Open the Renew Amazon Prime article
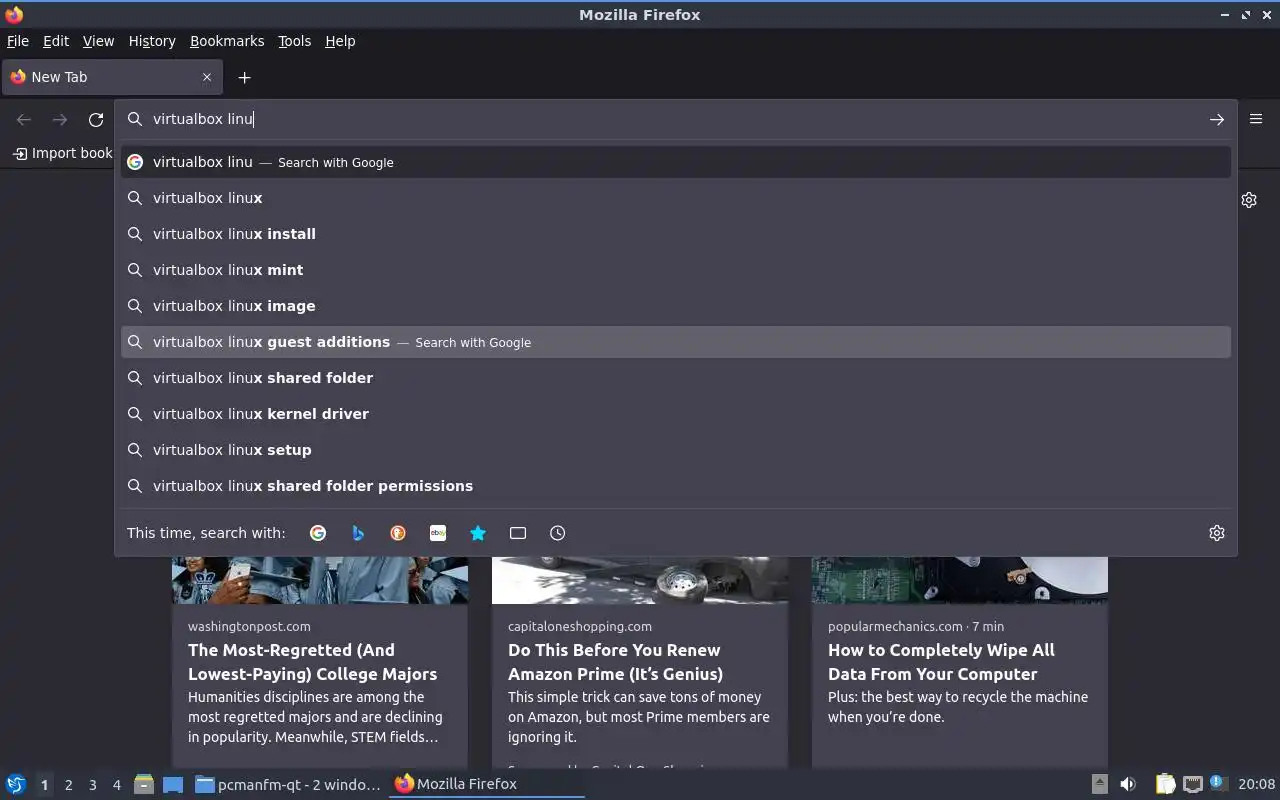This screenshot has height=800, width=1280. [615, 662]
